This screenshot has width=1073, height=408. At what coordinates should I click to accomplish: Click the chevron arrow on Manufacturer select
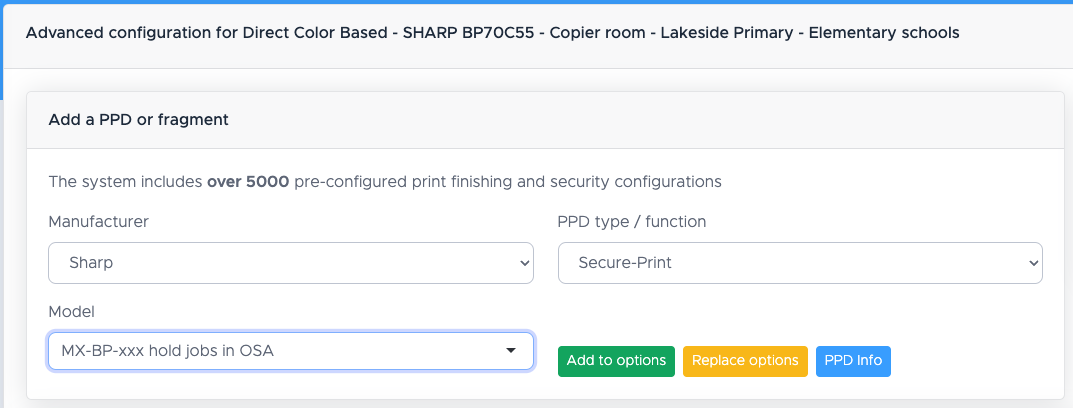coord(524,263)
